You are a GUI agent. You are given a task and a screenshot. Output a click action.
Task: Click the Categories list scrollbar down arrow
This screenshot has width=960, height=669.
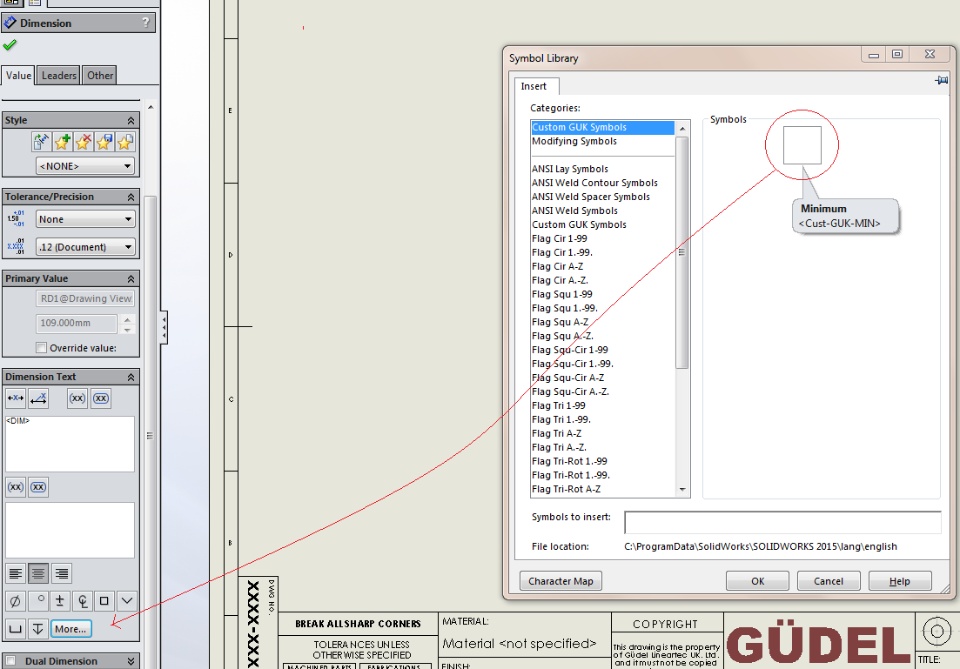(x=682, y=490)
